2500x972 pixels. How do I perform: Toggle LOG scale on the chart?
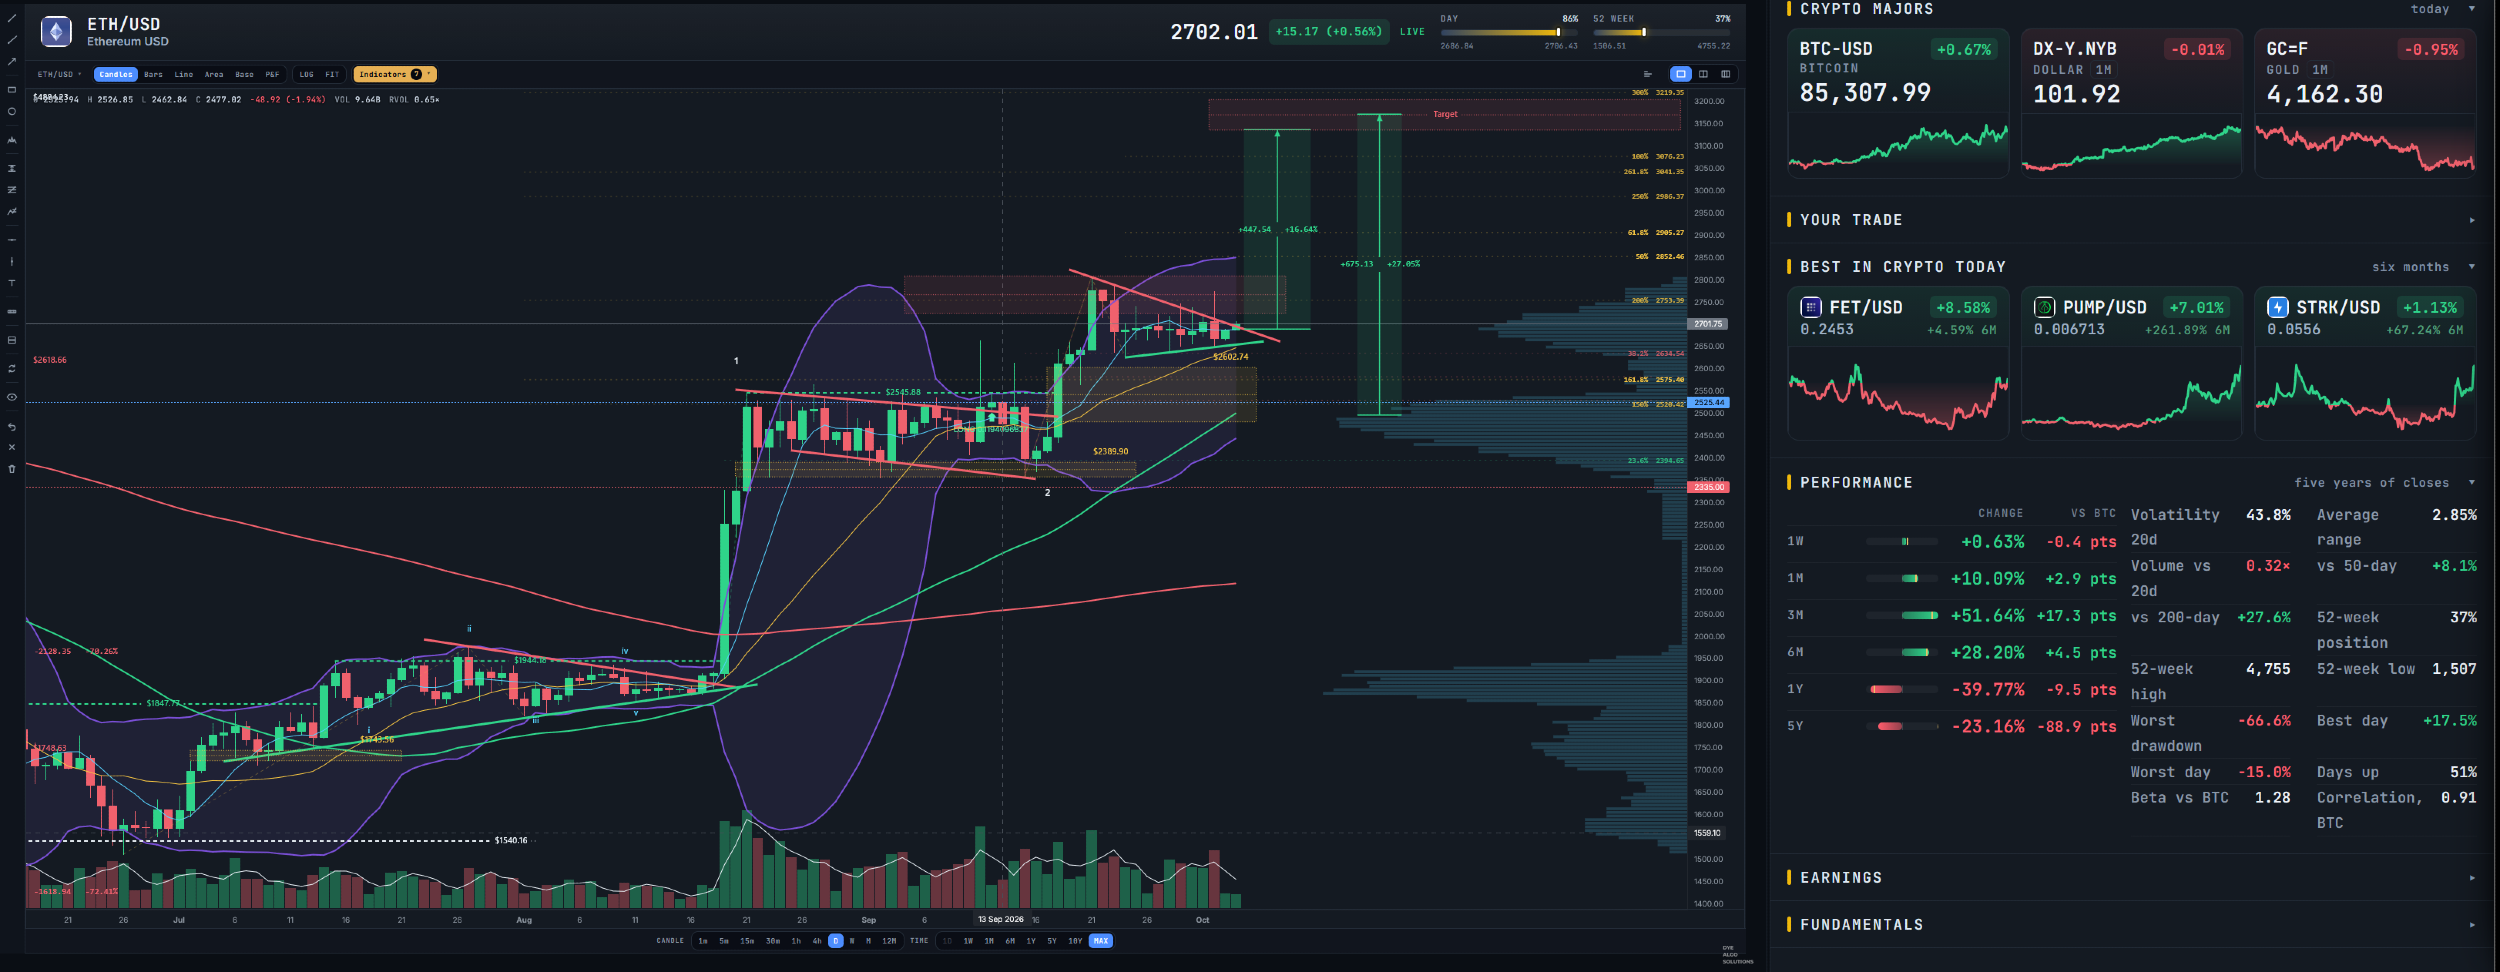coord(306,74)
